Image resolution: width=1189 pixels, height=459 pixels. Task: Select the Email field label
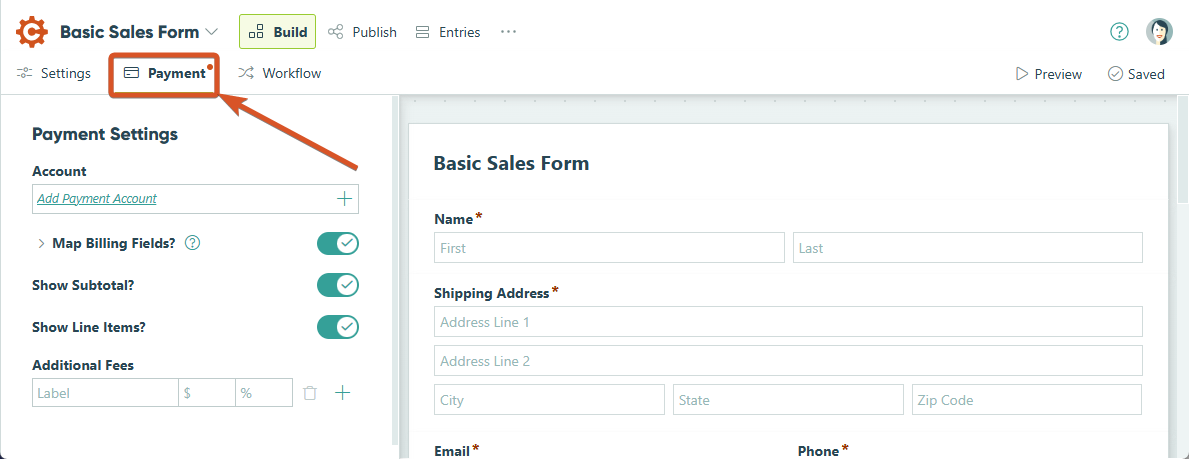click(x=452, y=451)
